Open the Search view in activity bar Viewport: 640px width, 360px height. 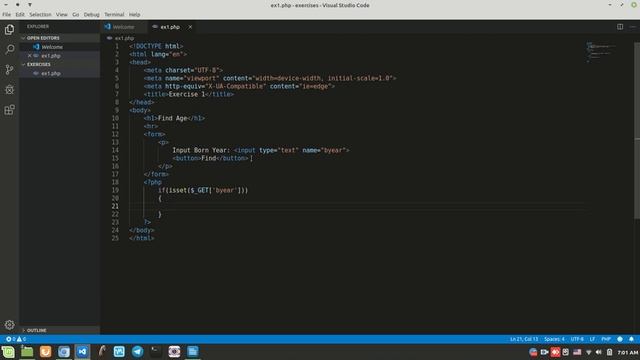point(9,49)
